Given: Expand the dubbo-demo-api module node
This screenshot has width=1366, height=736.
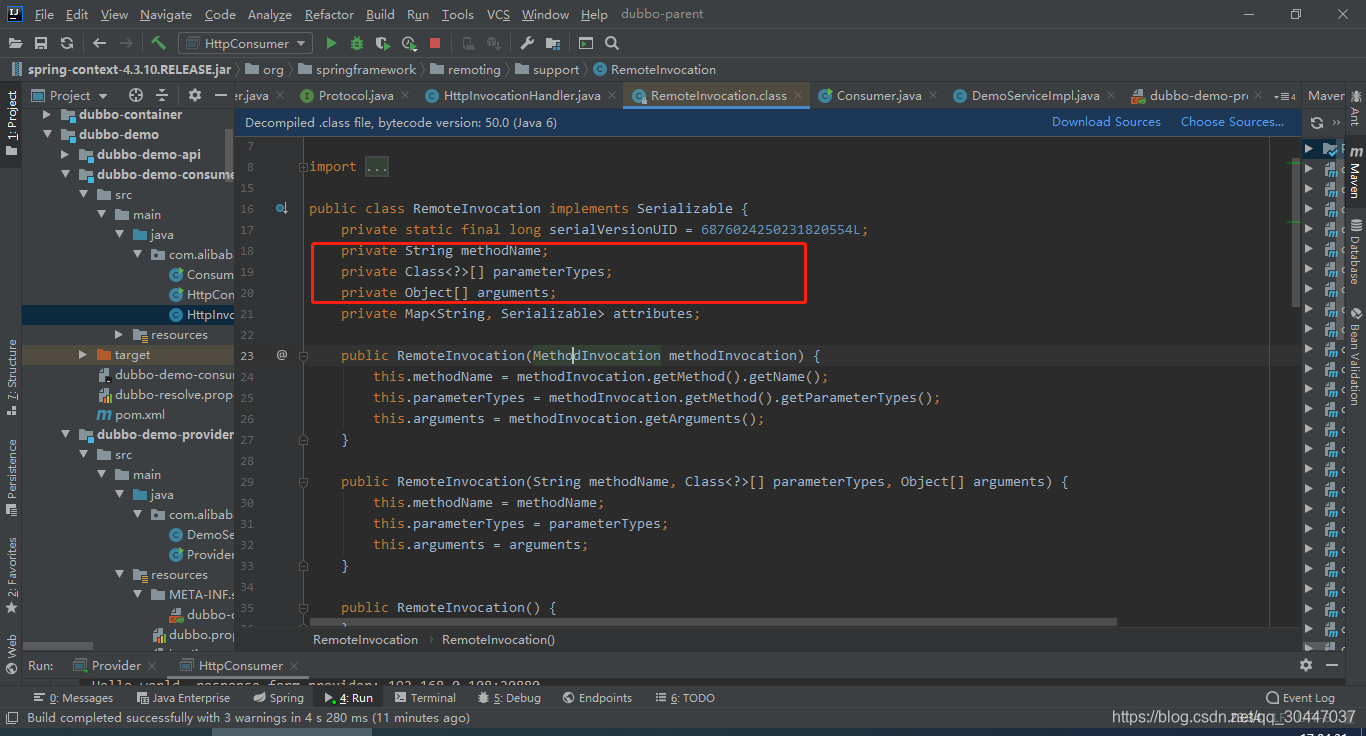Looking at the screenshot, I should (66, 154).
